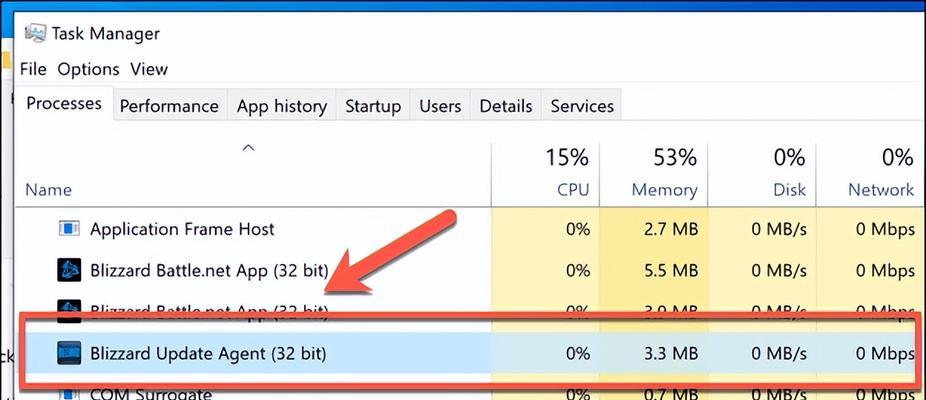Click the Blizzard Update Agent icon

tap(69, 354)
